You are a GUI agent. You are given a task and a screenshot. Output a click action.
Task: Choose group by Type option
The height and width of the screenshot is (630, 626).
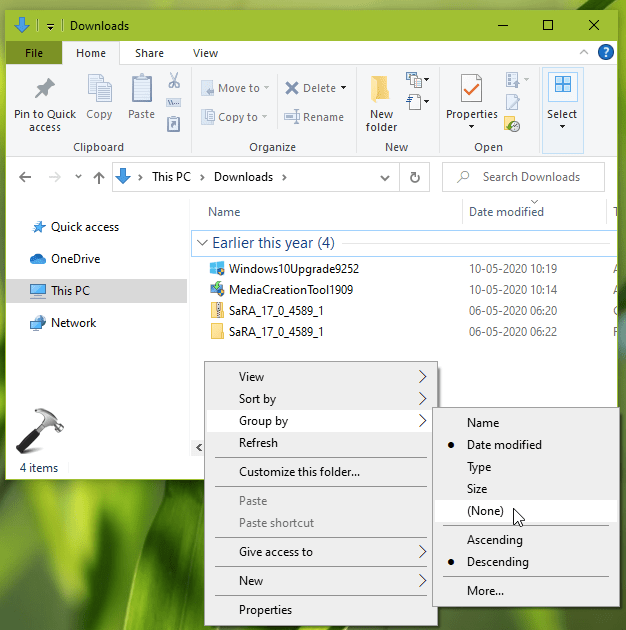[526, 467]
